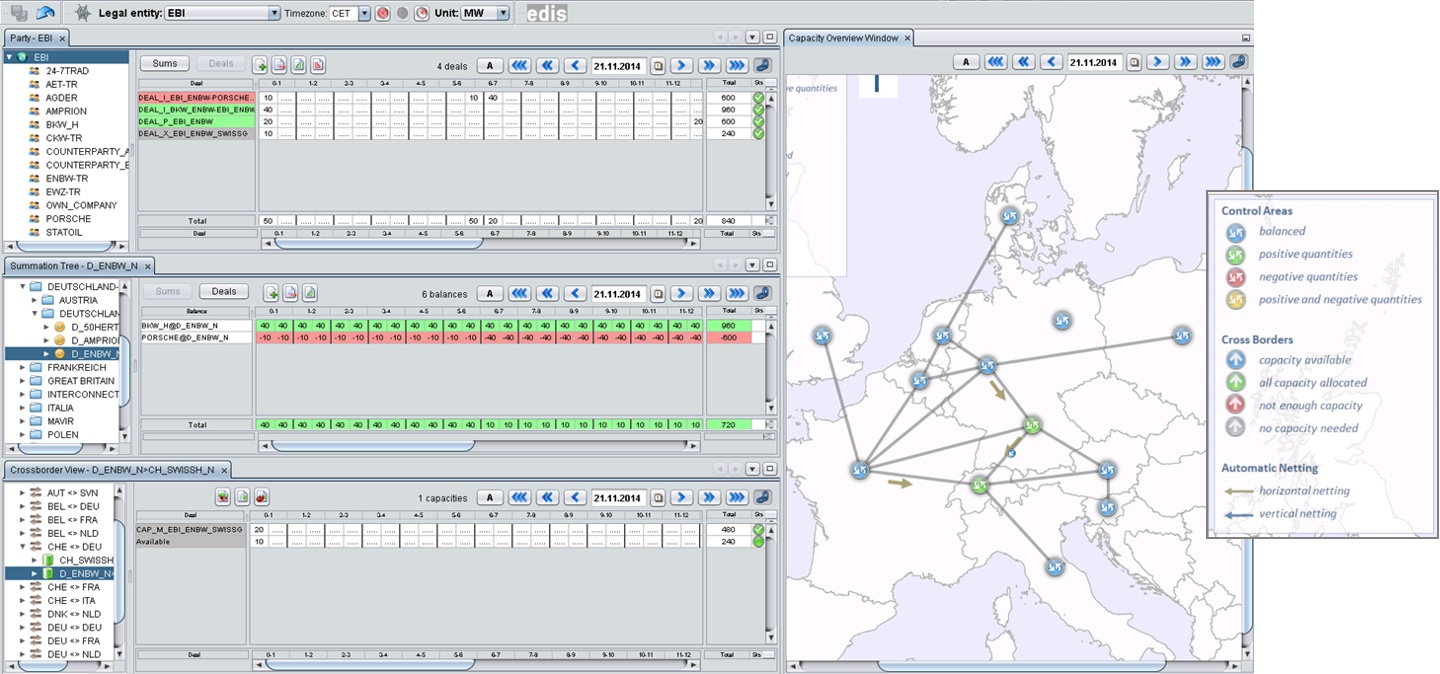Switch to Capacity Overview Window tab
The image size is (1440, 674).
click(843, 38)
